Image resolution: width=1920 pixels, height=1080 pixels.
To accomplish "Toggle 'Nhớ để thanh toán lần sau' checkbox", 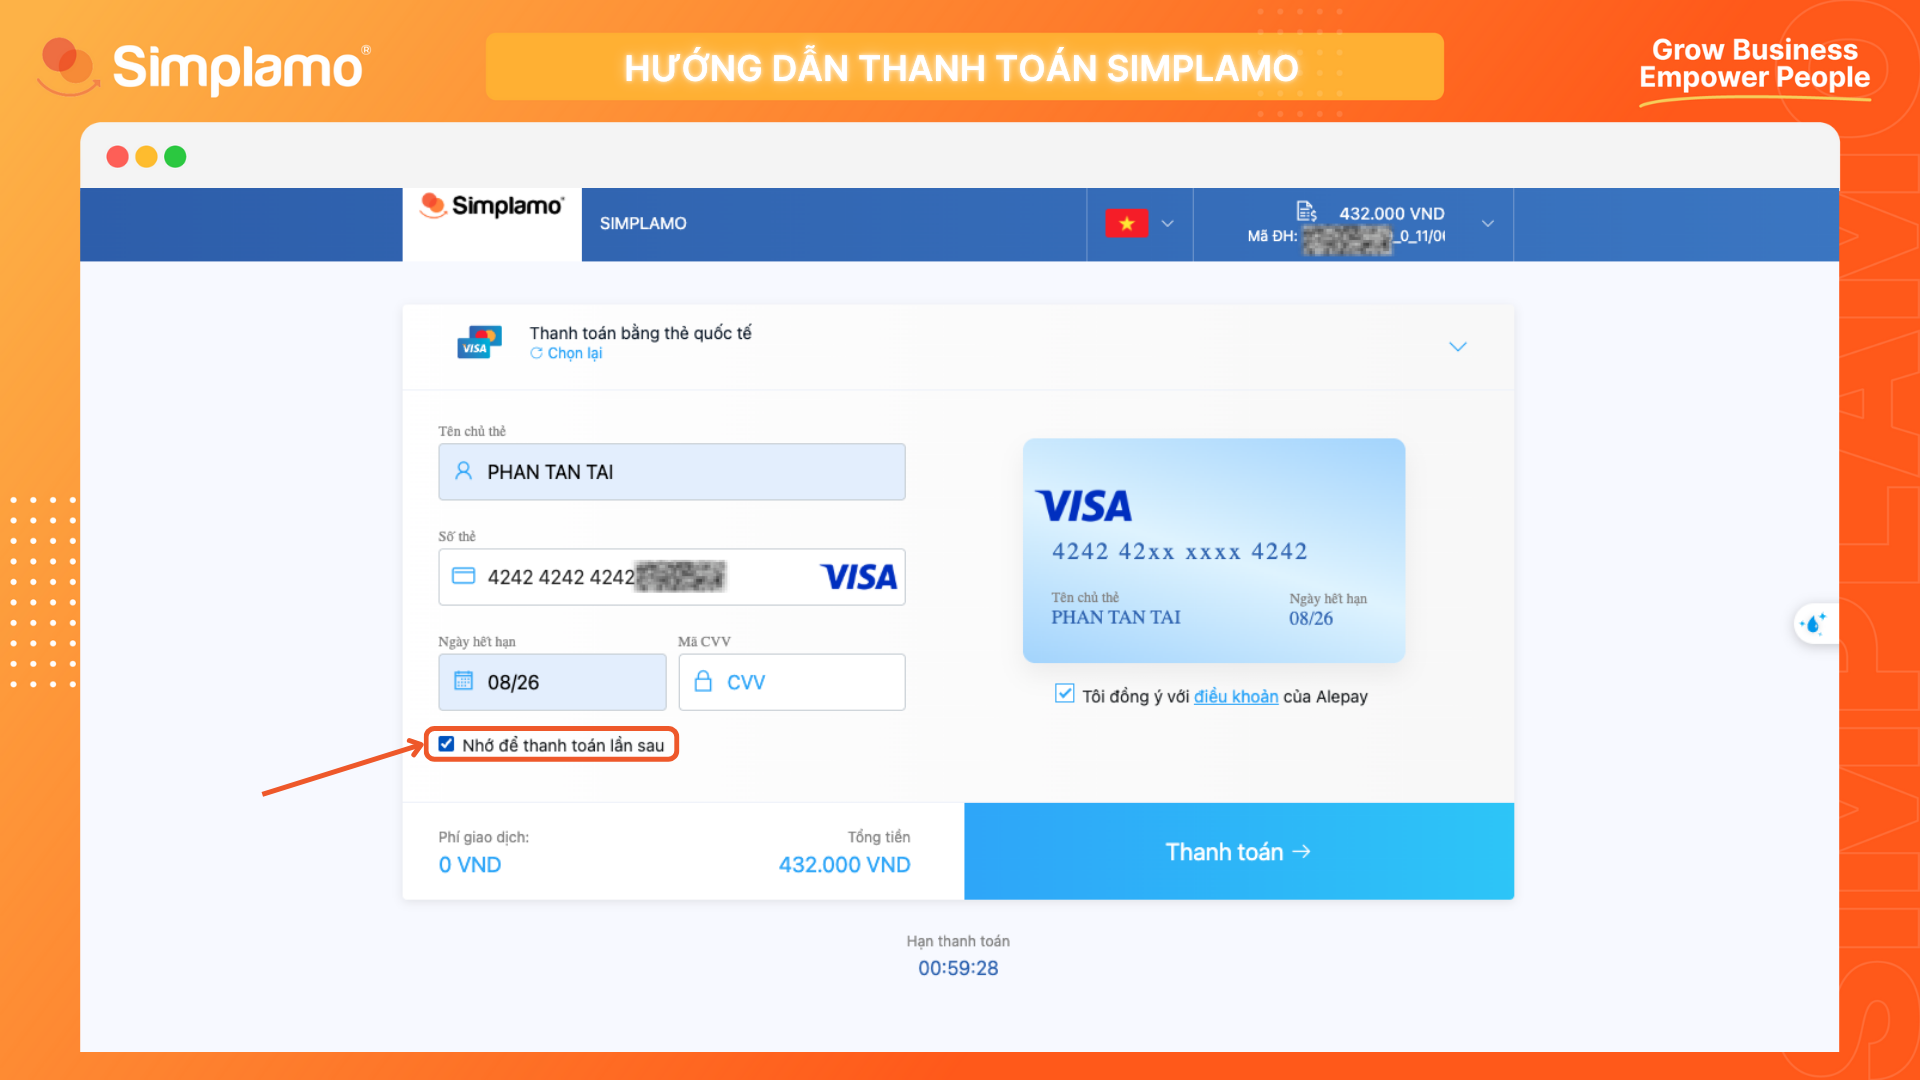I will pos(446,744).
